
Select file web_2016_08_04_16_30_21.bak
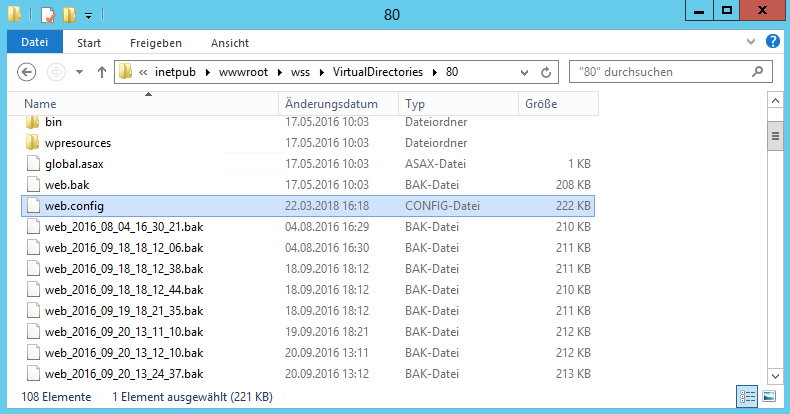click(124, 227)
